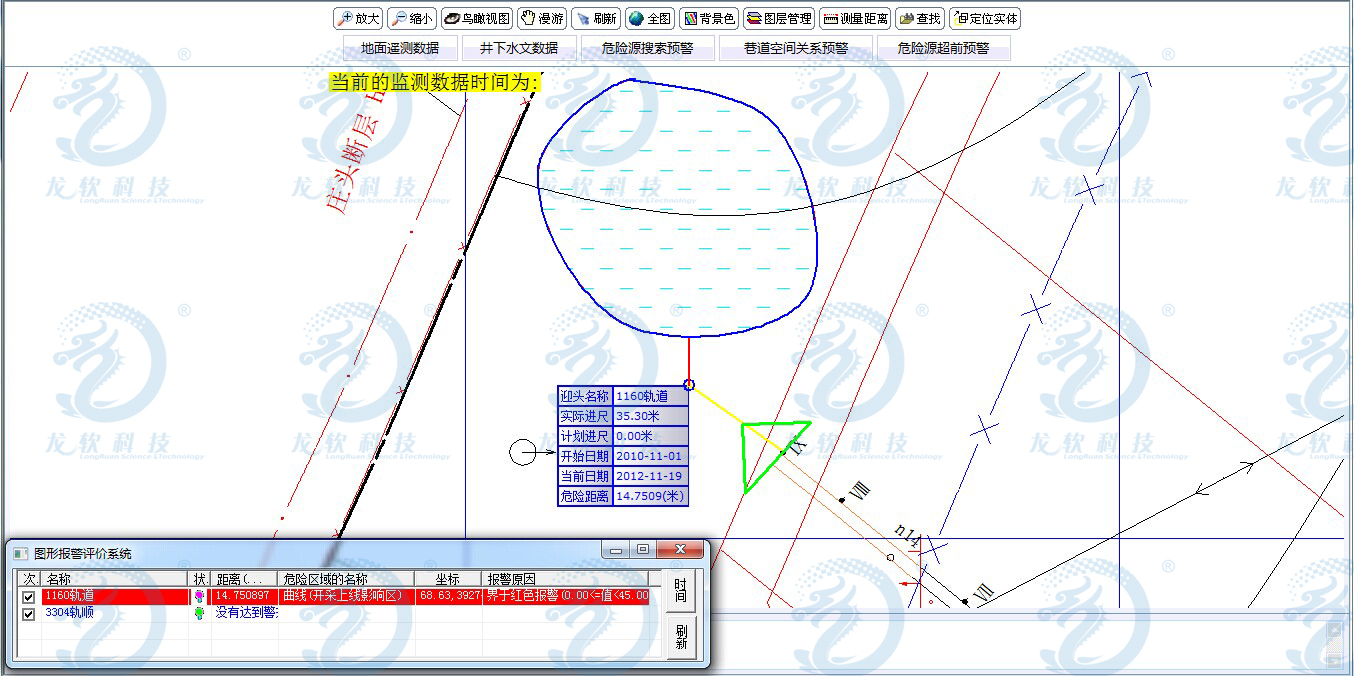Click the 放大 zoom in tool
This screenshot has width=1354, height=676.
358,18
